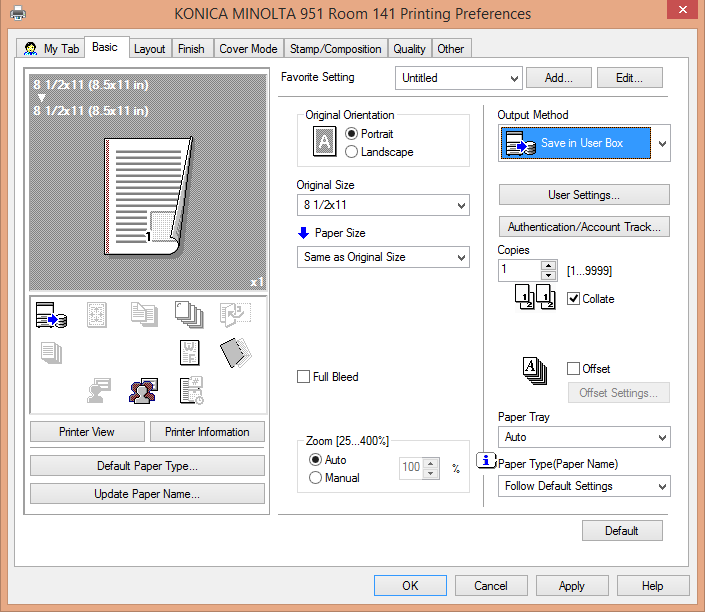Select Landscape orientation
The image size is (705, 612).
point(351,152)
